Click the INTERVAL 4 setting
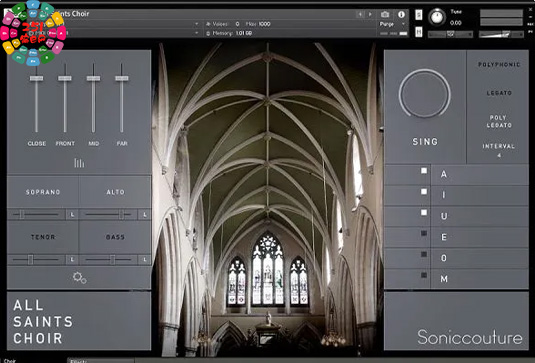 [x=498, y=150]
